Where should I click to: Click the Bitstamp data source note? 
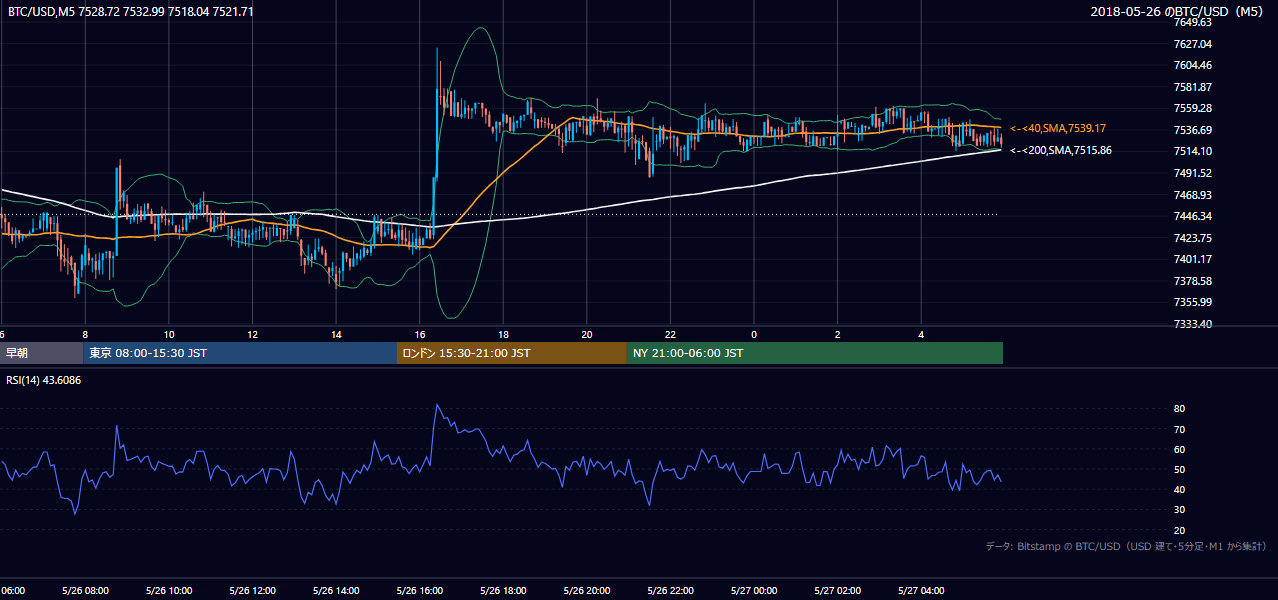pos(1126,546)
